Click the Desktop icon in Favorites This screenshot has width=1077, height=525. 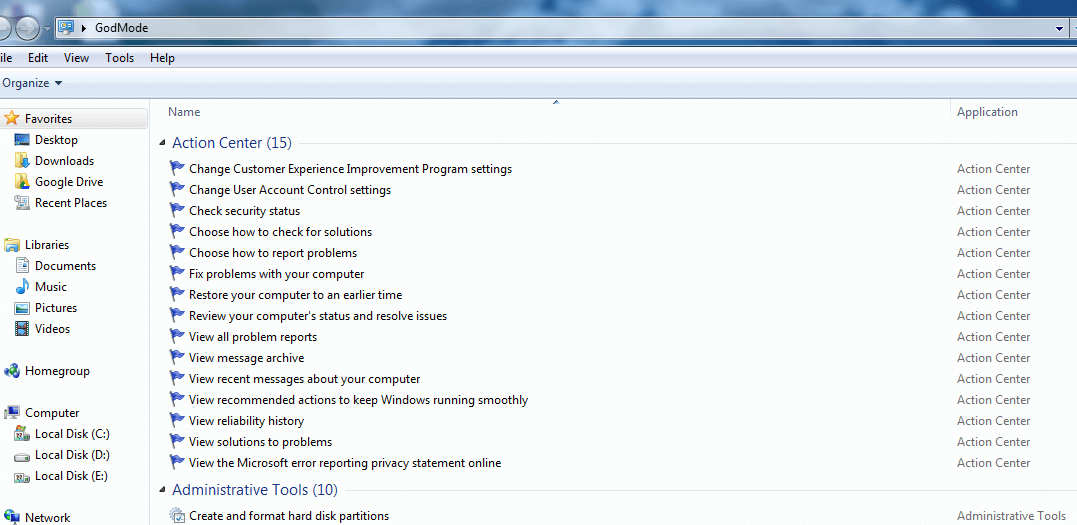22,139
